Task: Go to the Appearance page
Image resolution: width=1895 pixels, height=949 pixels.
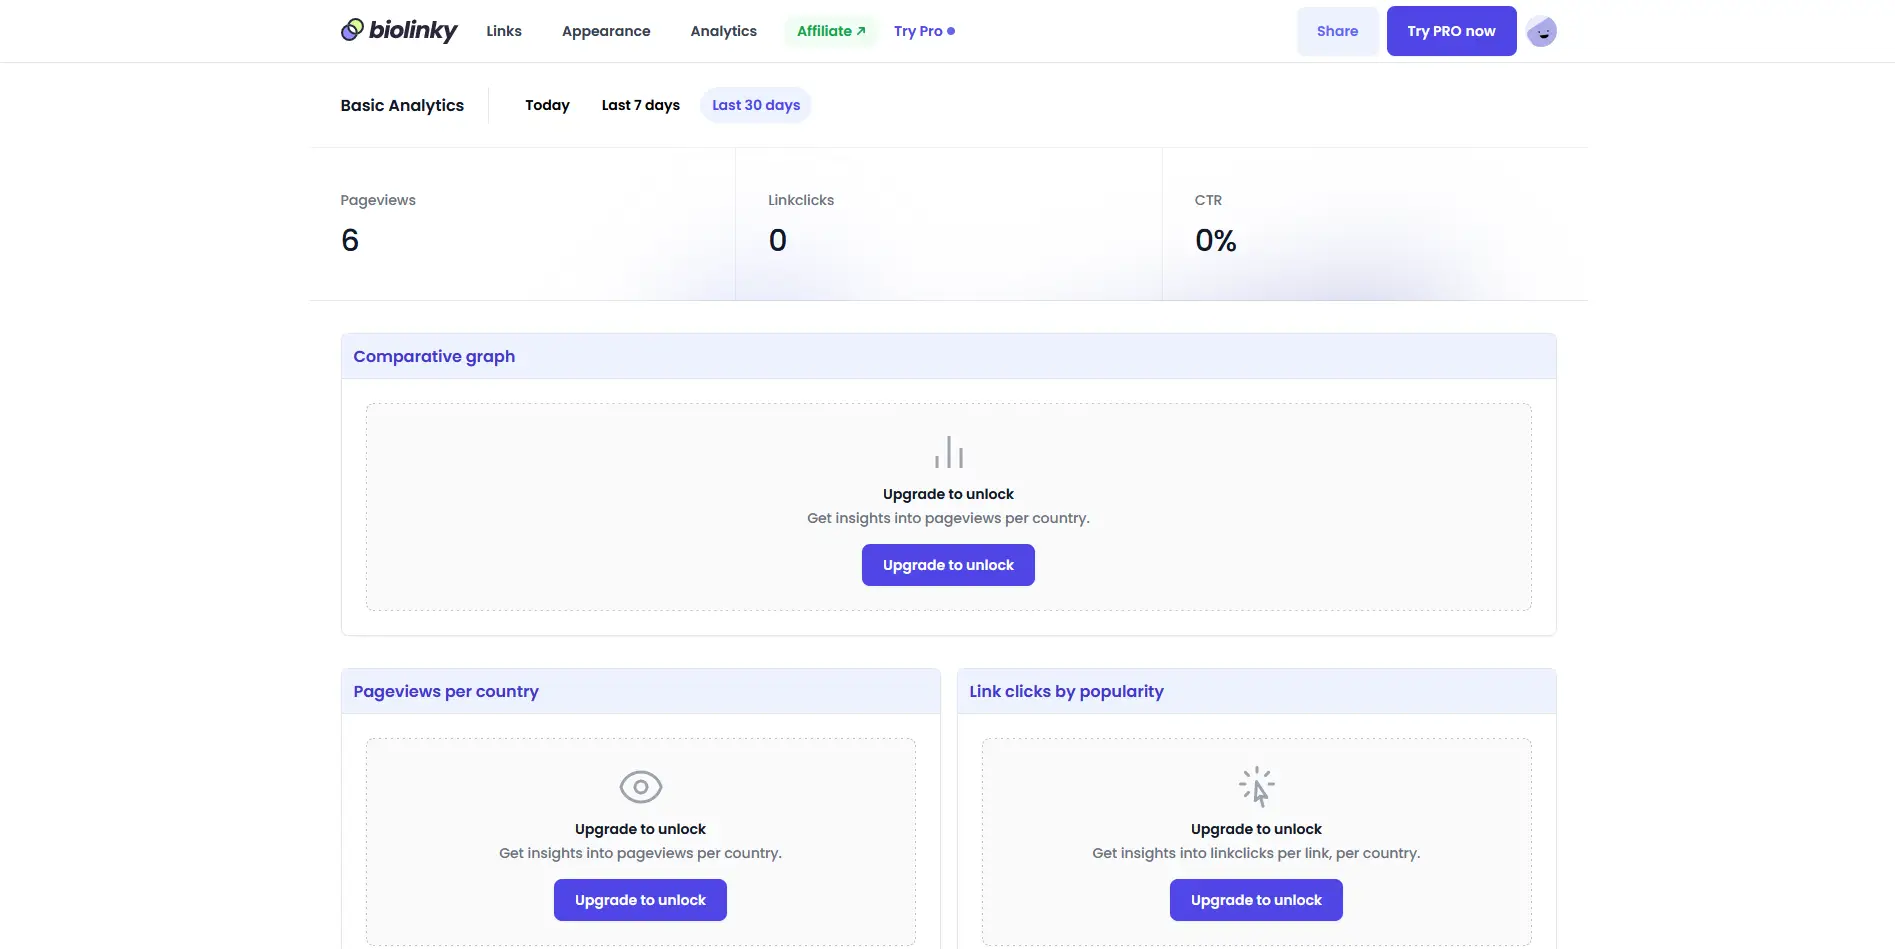Action: (x=606, y=31)
